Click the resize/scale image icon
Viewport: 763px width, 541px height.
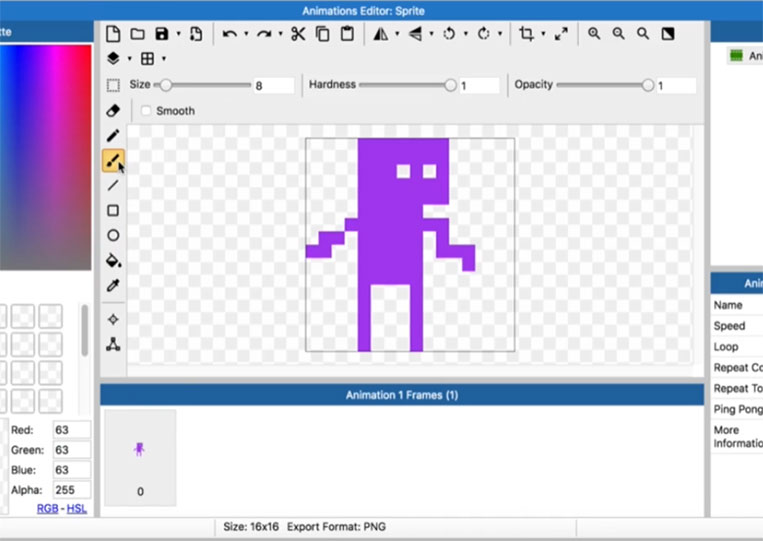[x=561, y=34]
